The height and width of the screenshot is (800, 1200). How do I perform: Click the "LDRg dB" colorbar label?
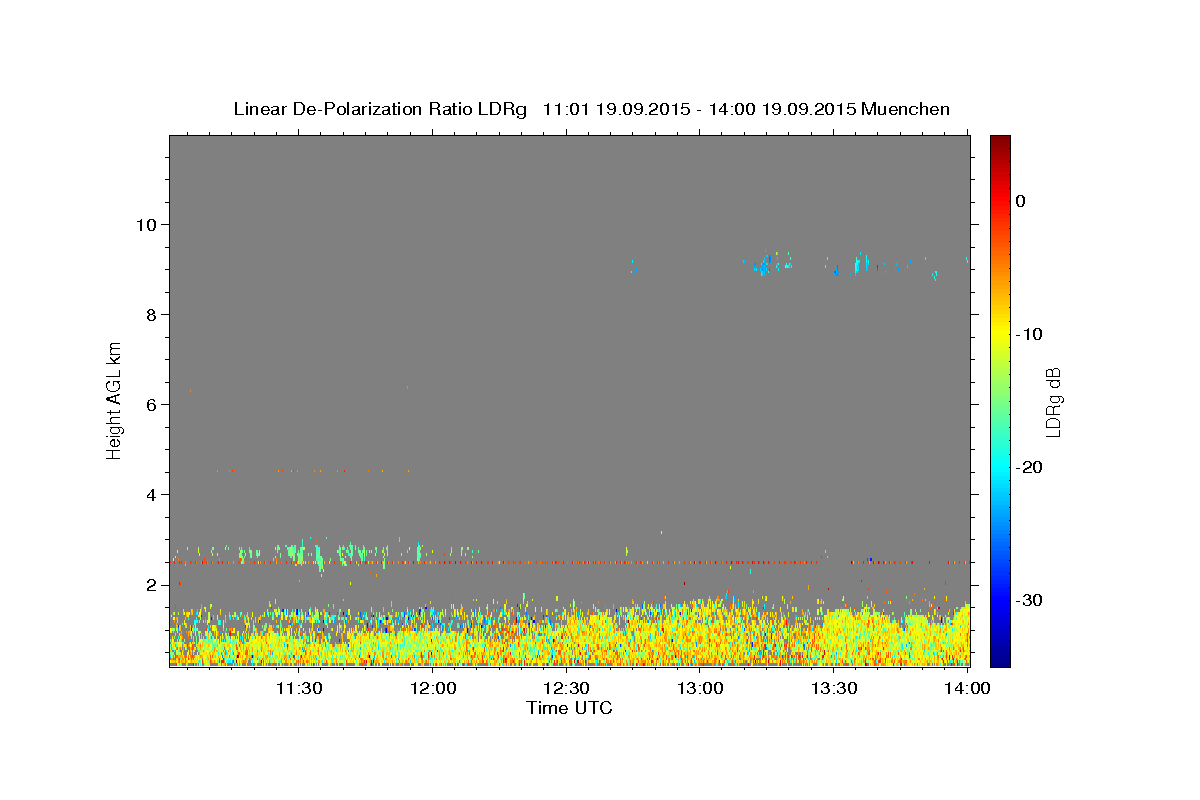click(1052, 401)
